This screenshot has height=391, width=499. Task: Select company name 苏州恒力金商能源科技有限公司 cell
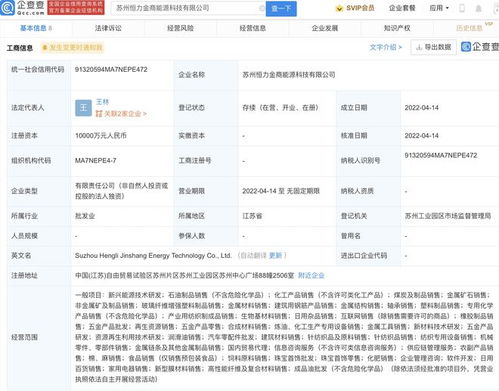point(289,75)
